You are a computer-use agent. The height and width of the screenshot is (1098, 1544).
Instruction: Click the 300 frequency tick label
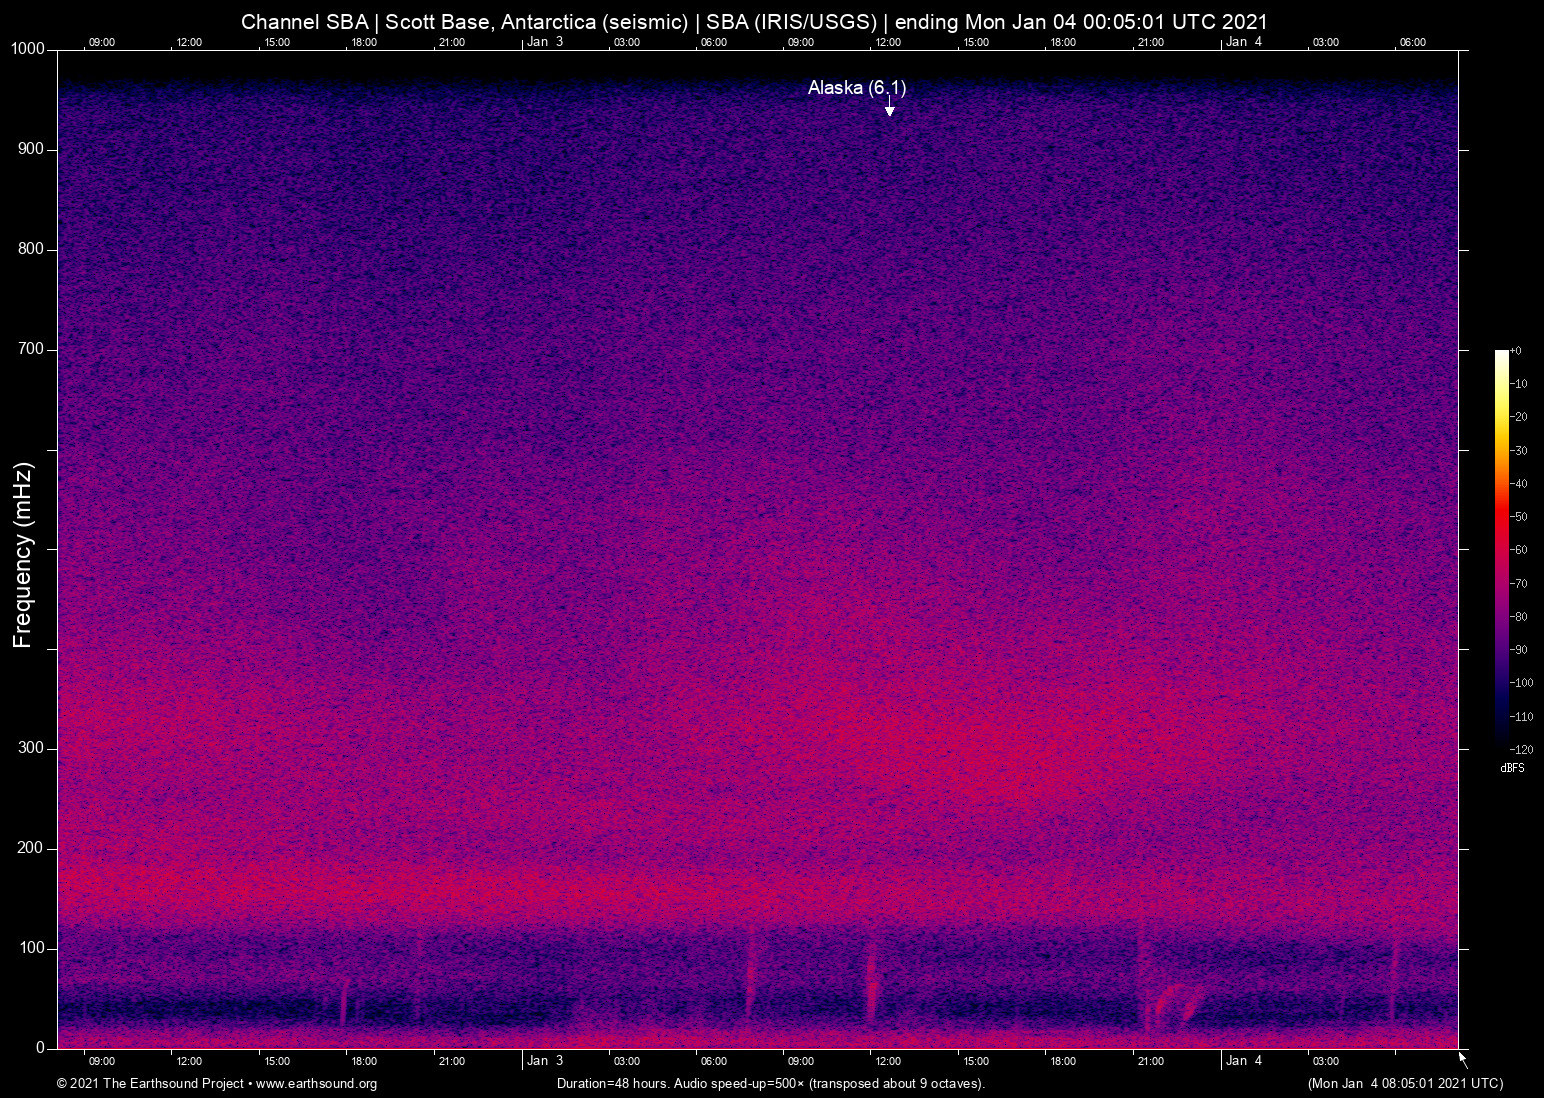coord(31,748)
